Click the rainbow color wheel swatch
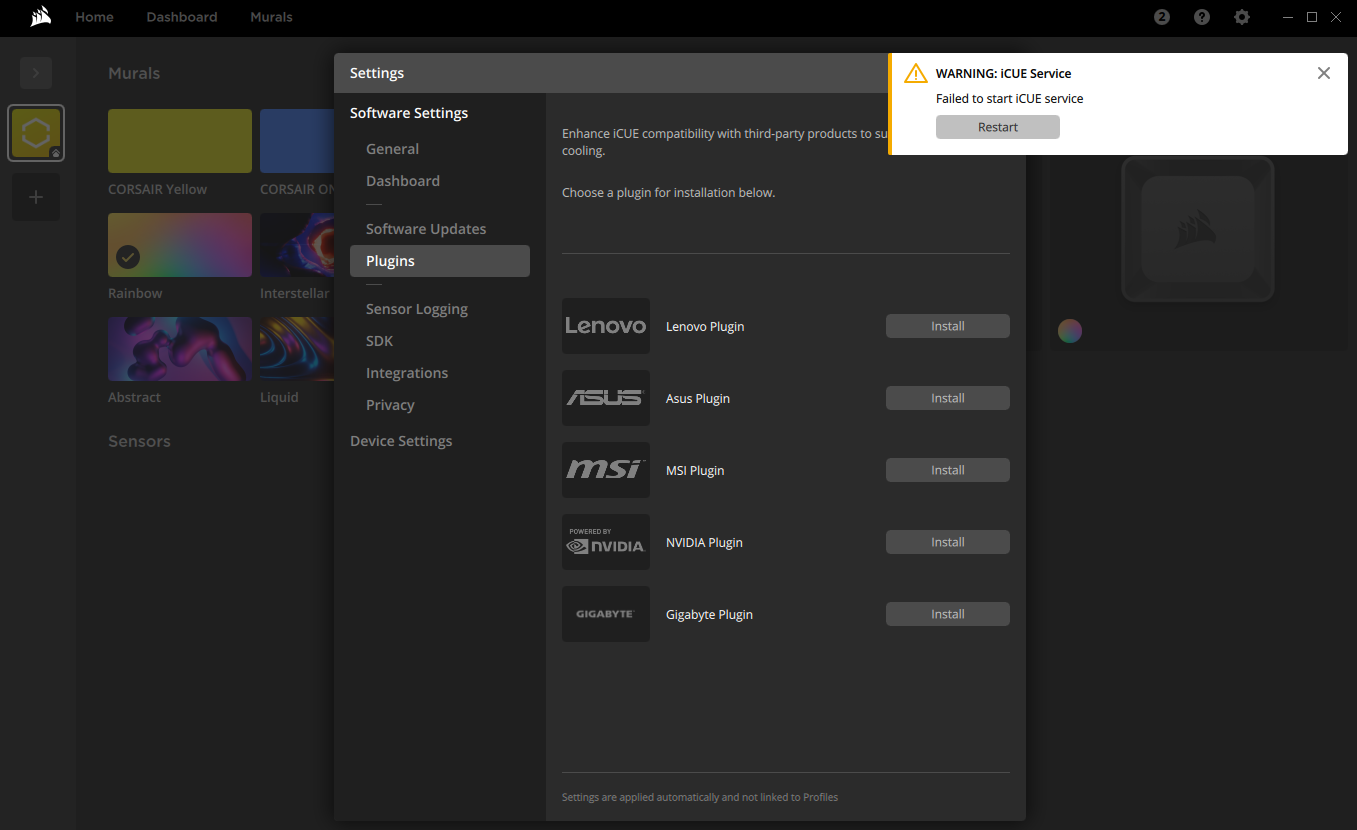1357x830 pixels. pos(1070,331)
